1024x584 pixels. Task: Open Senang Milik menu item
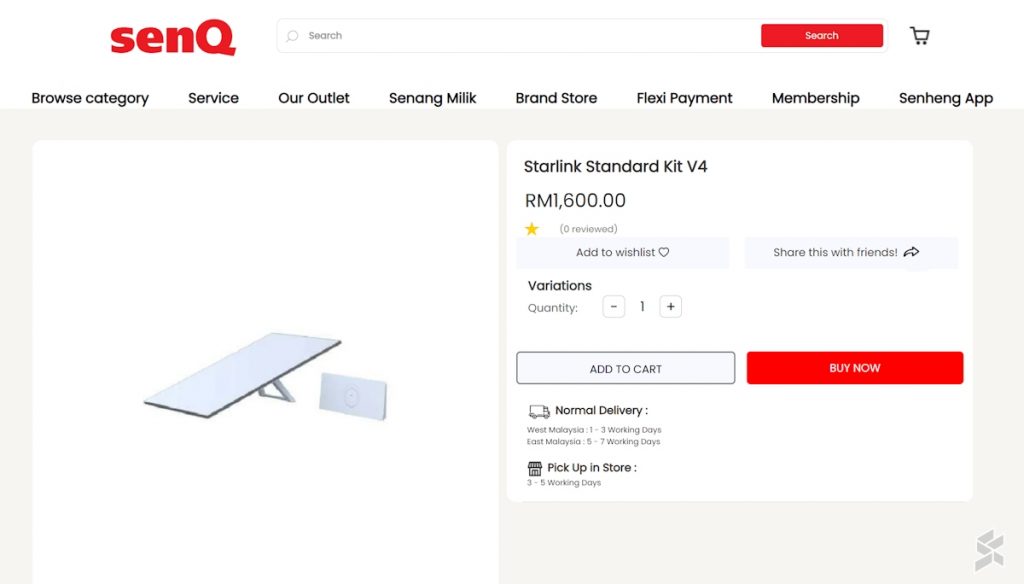(432, 98)
